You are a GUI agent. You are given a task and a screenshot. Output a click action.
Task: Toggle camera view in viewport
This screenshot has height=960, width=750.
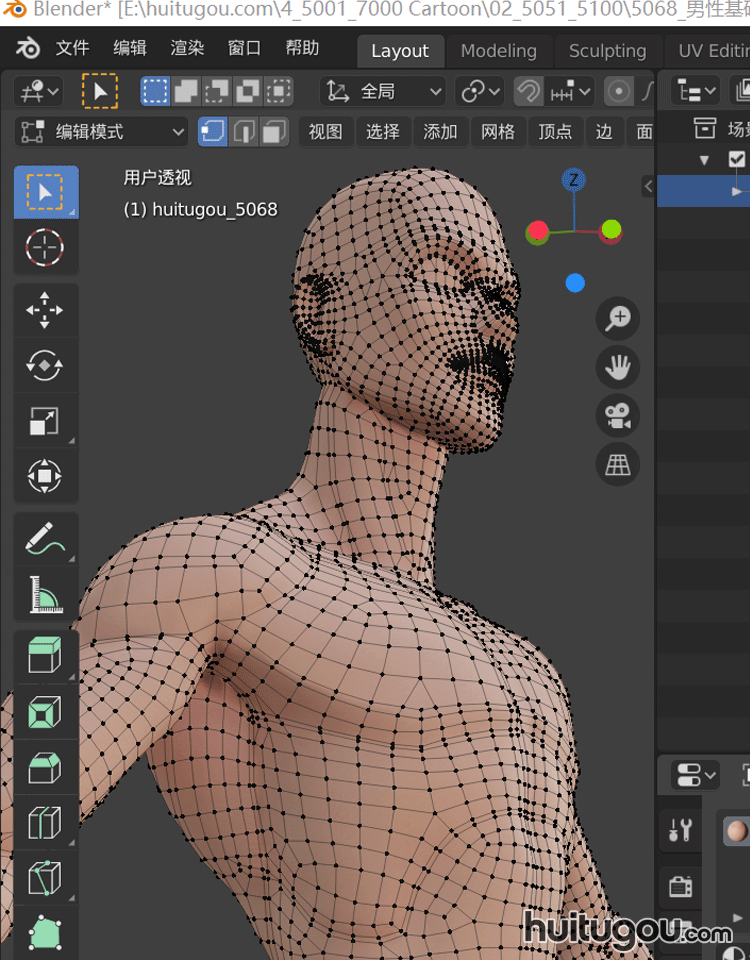(618, 415)
